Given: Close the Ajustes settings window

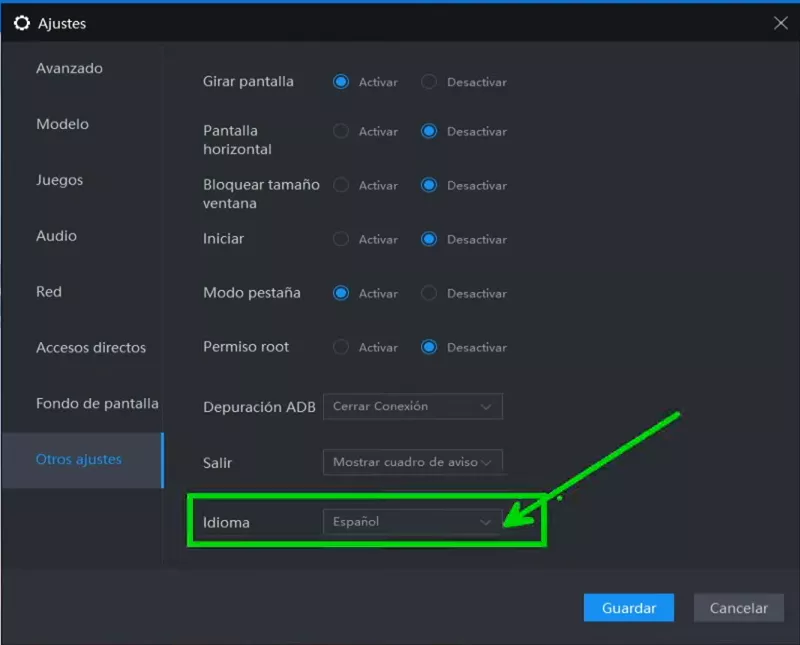Looking at the screenshot, I should (x=780, y=23).
